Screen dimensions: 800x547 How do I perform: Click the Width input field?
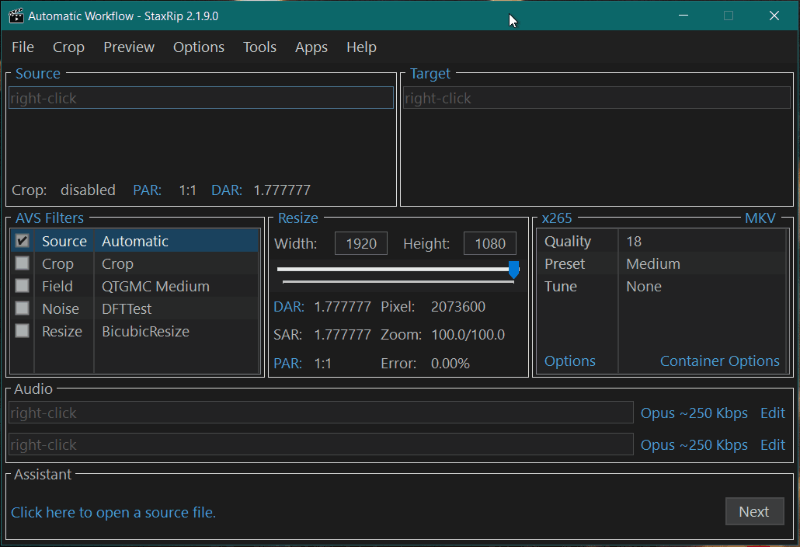[361, 243]
